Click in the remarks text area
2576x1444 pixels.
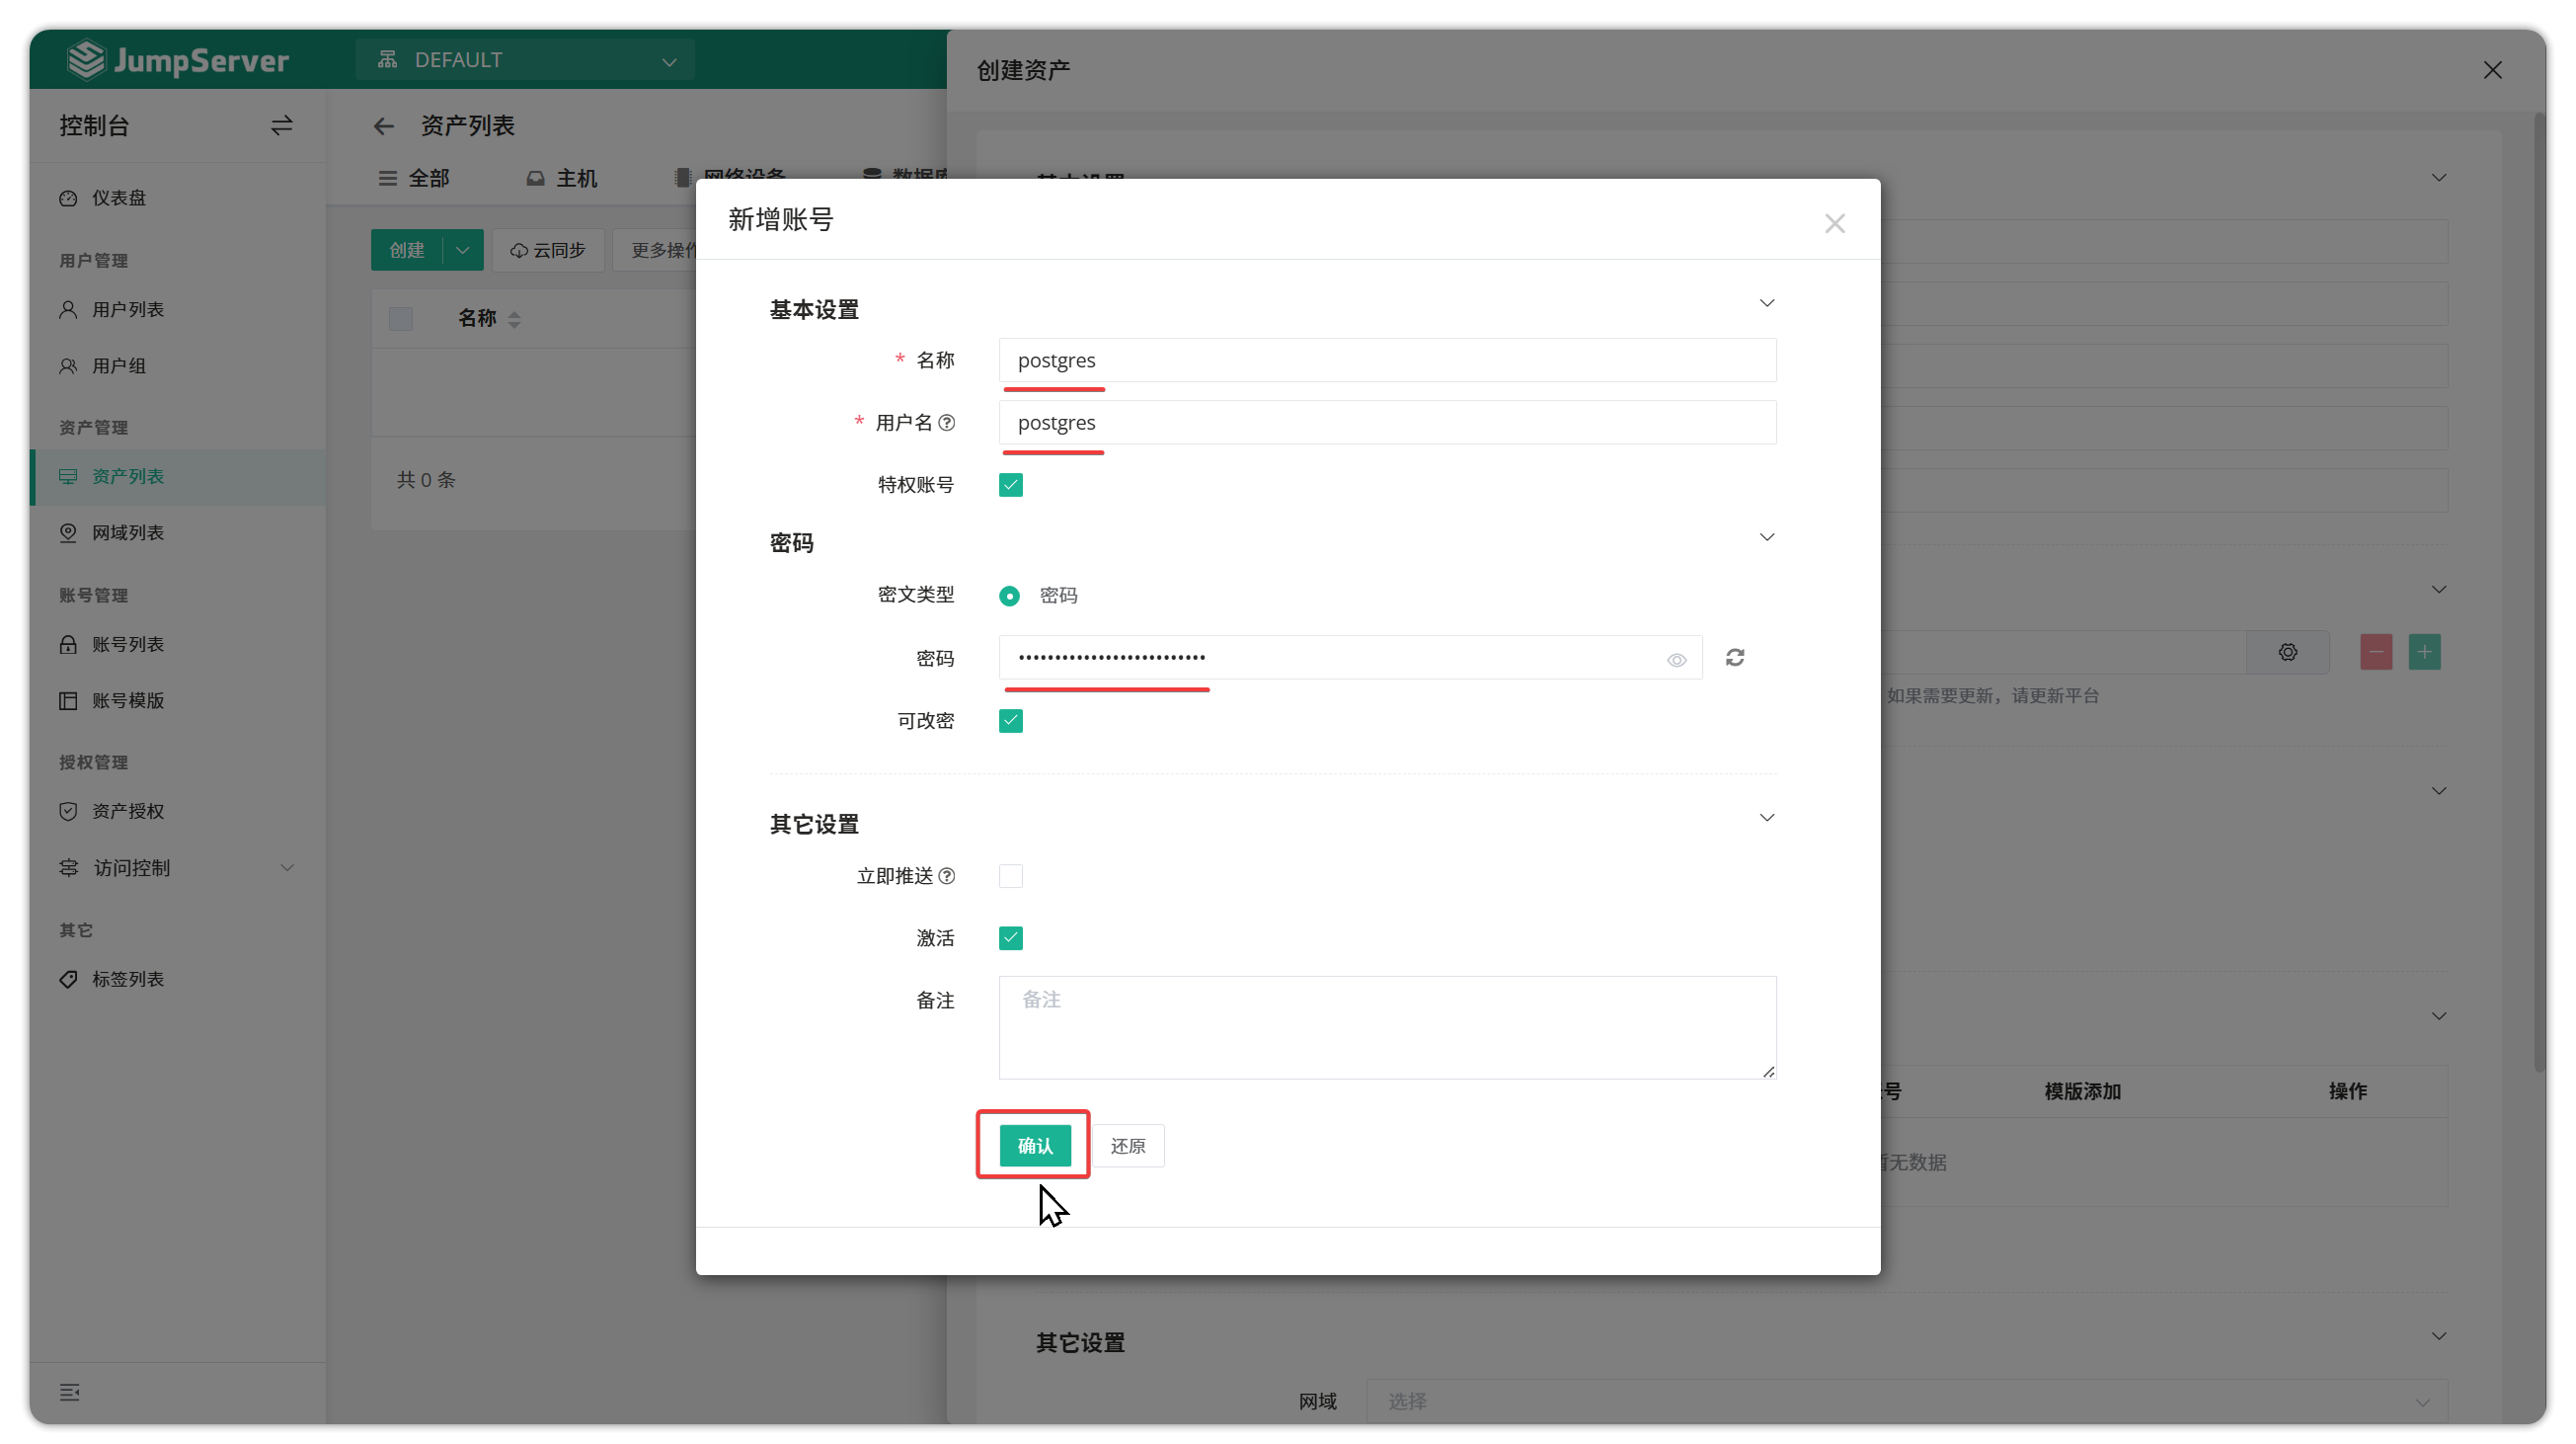(1387, 1027)
